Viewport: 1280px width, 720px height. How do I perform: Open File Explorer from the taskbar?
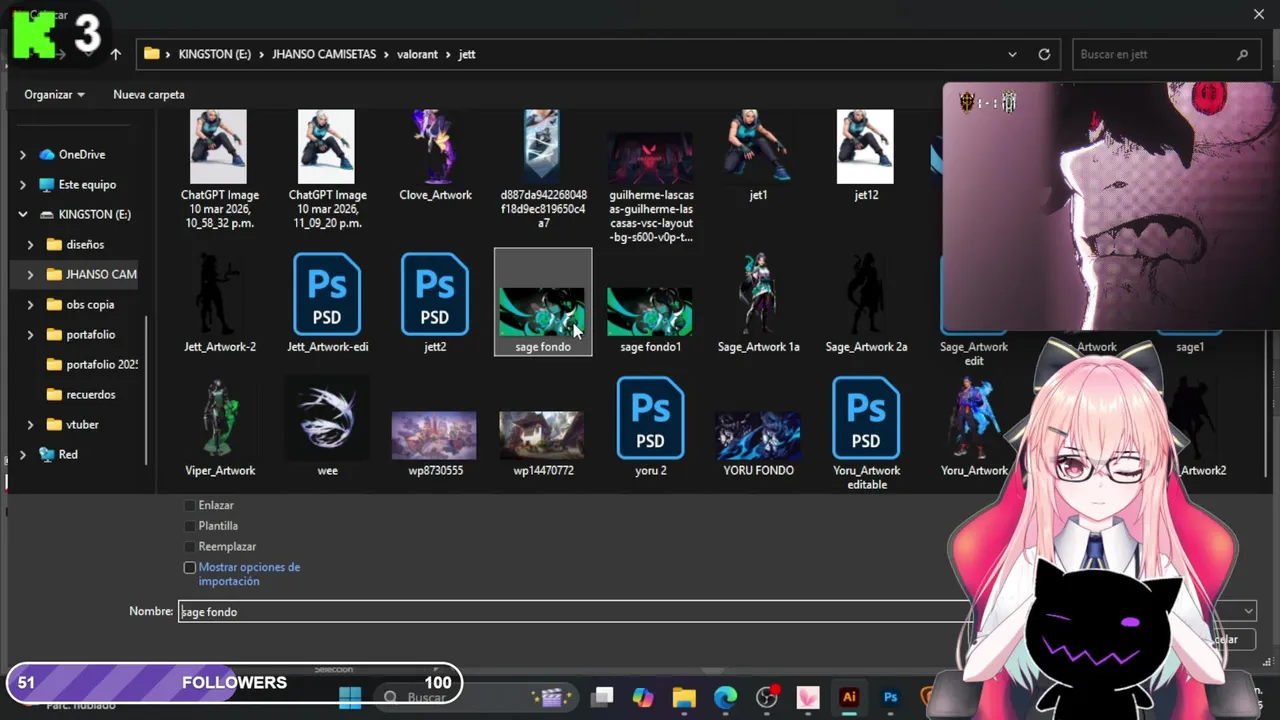click(684, 697)
